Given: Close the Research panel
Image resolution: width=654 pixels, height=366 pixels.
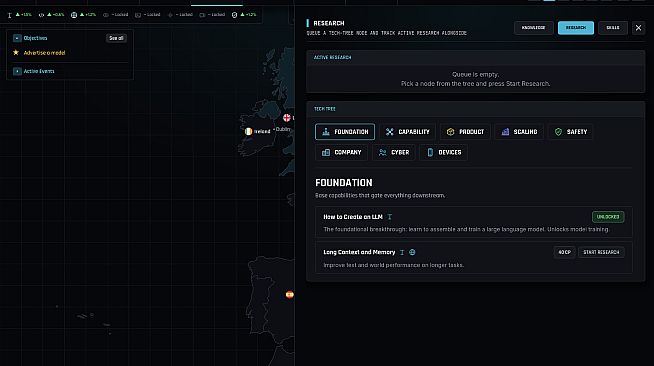Looking at the screenshot, I should point(638,28).
